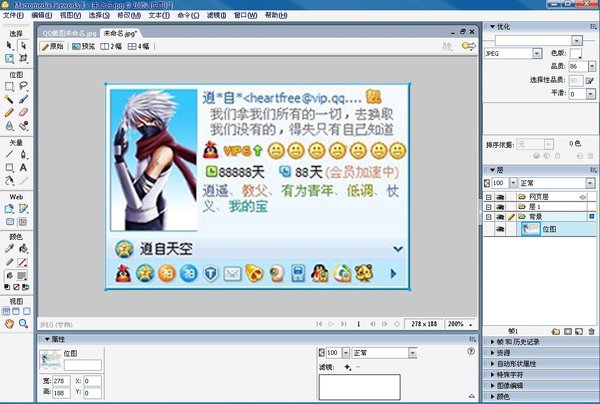This screenshot has height=404, width=600.
Task: Select the Marquee tool
Action: pyautogui.click(x=9, y=86)
